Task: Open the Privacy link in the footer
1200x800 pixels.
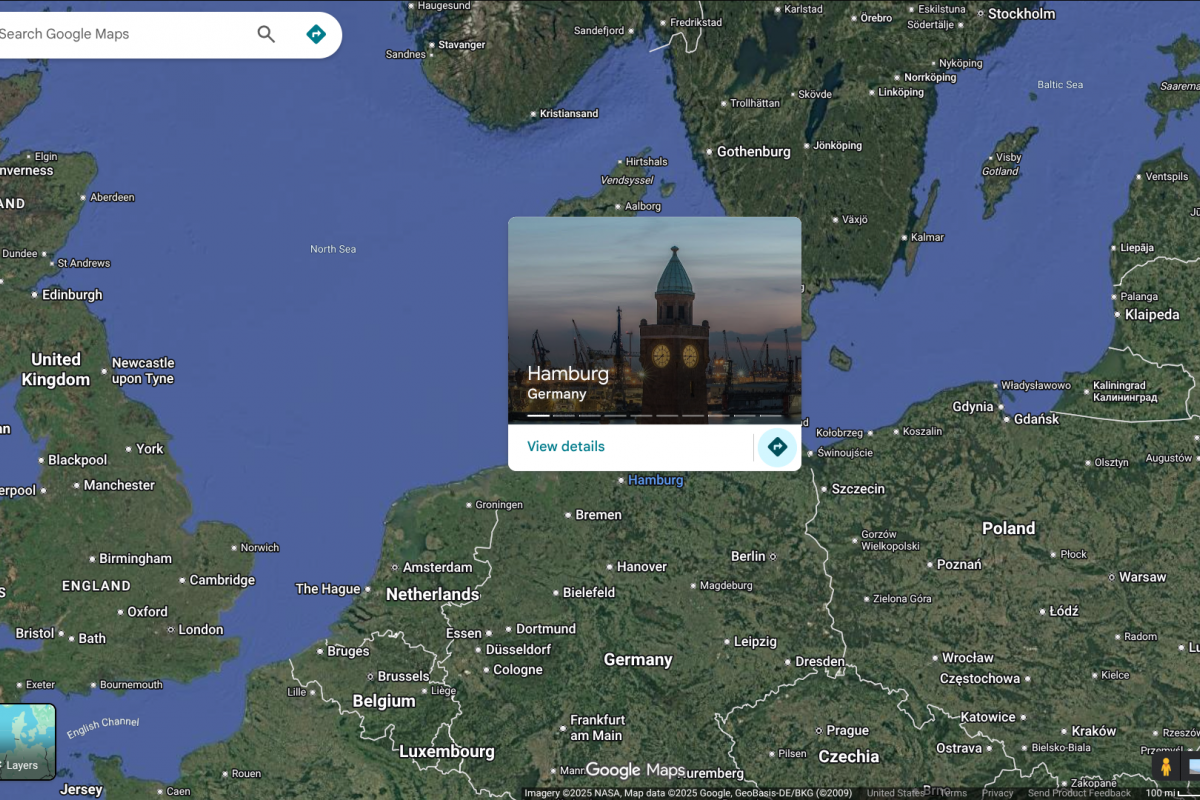Action: 998,791
